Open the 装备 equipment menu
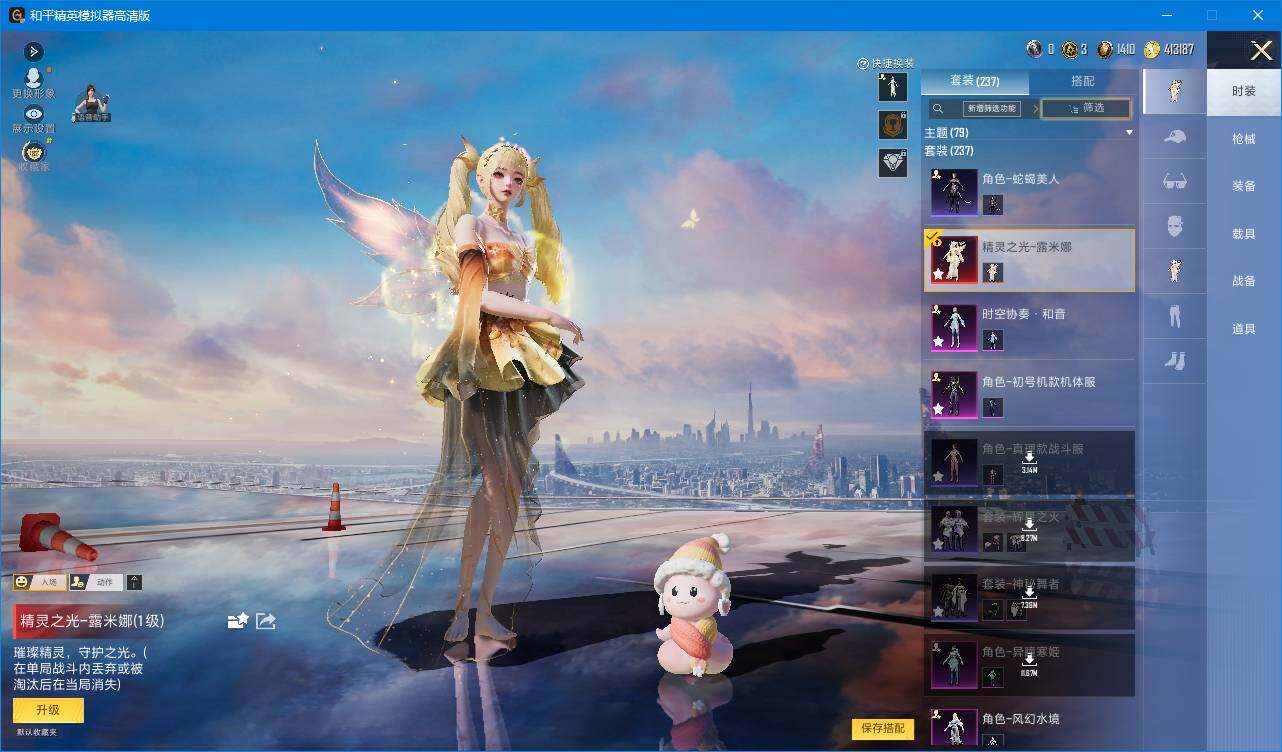Screen dimensions: 1282x752 click(x=1244, y=186)
